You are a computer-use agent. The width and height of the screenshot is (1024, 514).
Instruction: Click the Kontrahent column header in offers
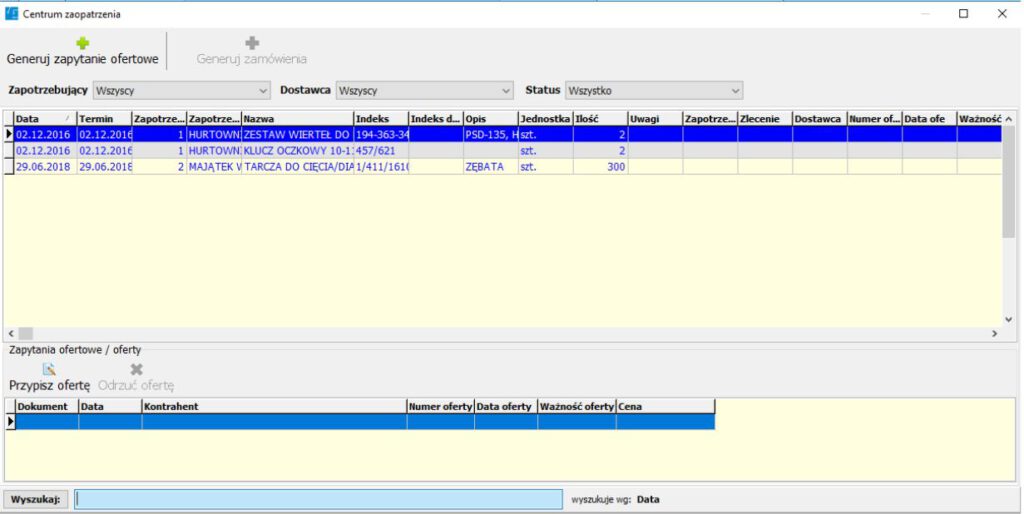(x=273, y=407)
